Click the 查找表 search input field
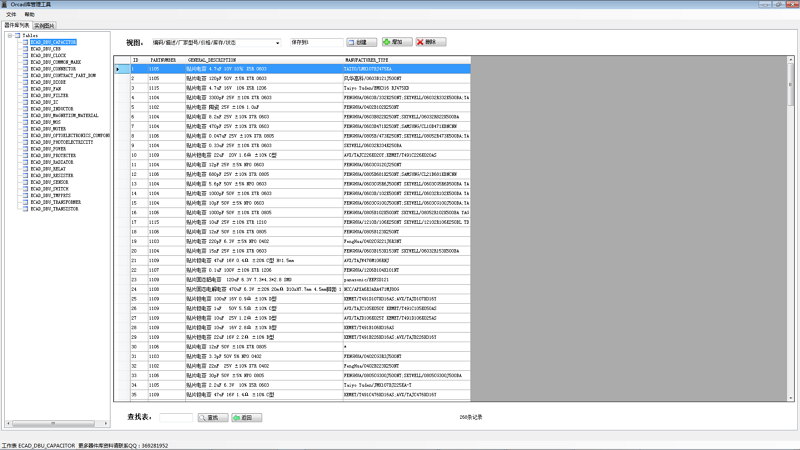Image resolution: width=800 pixels, height=450 pixels. tap(176, 416)
